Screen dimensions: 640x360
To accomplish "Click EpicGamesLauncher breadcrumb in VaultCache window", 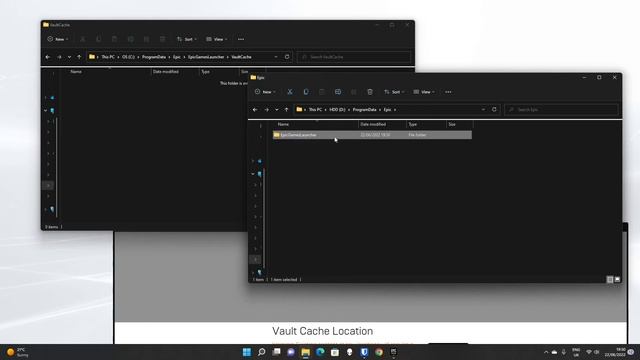I will point(206,57).
